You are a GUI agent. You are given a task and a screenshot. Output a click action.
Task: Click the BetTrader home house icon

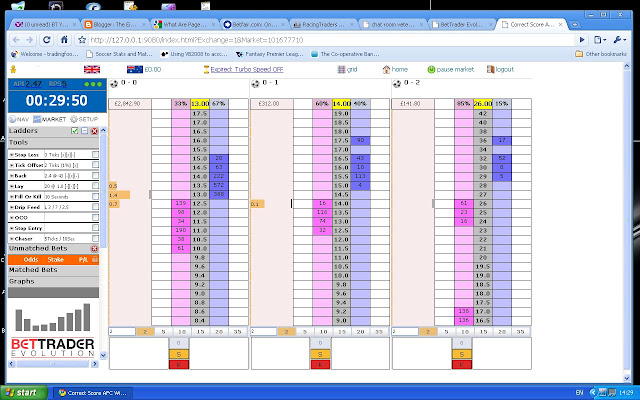pos(386,69)
